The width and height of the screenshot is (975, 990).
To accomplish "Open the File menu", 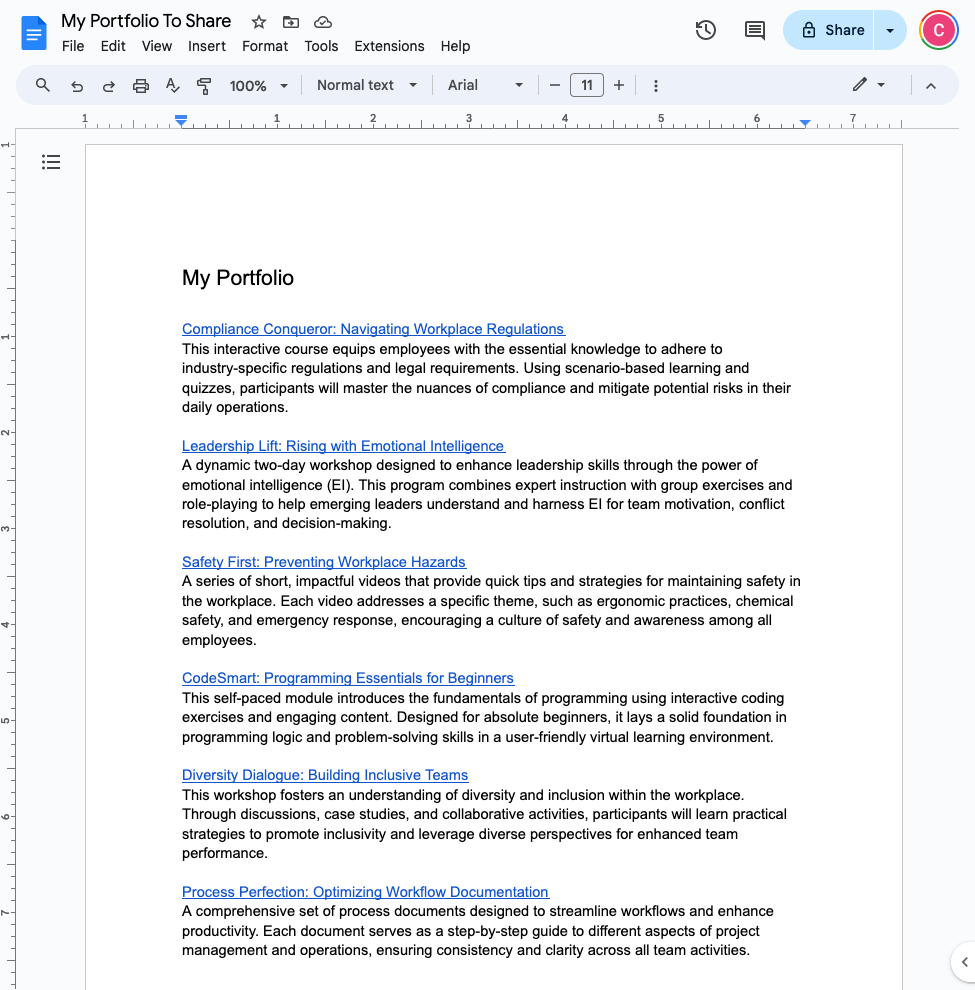I will click(73, 46).
